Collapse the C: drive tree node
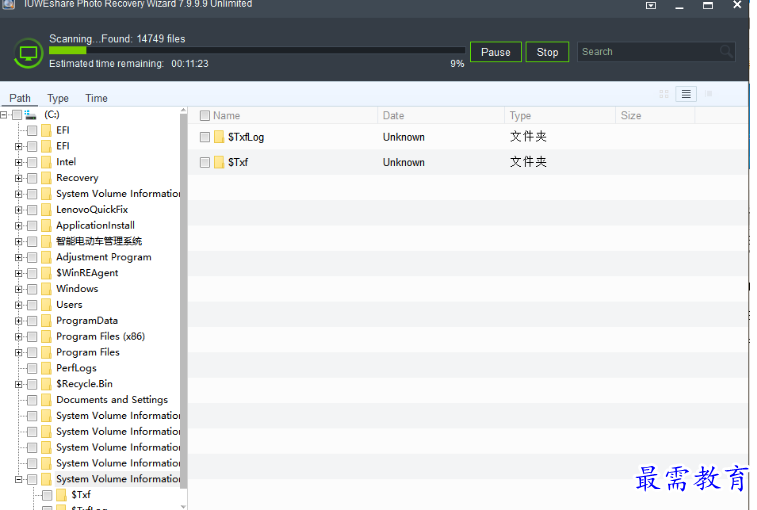 click(x=4, y=115)
